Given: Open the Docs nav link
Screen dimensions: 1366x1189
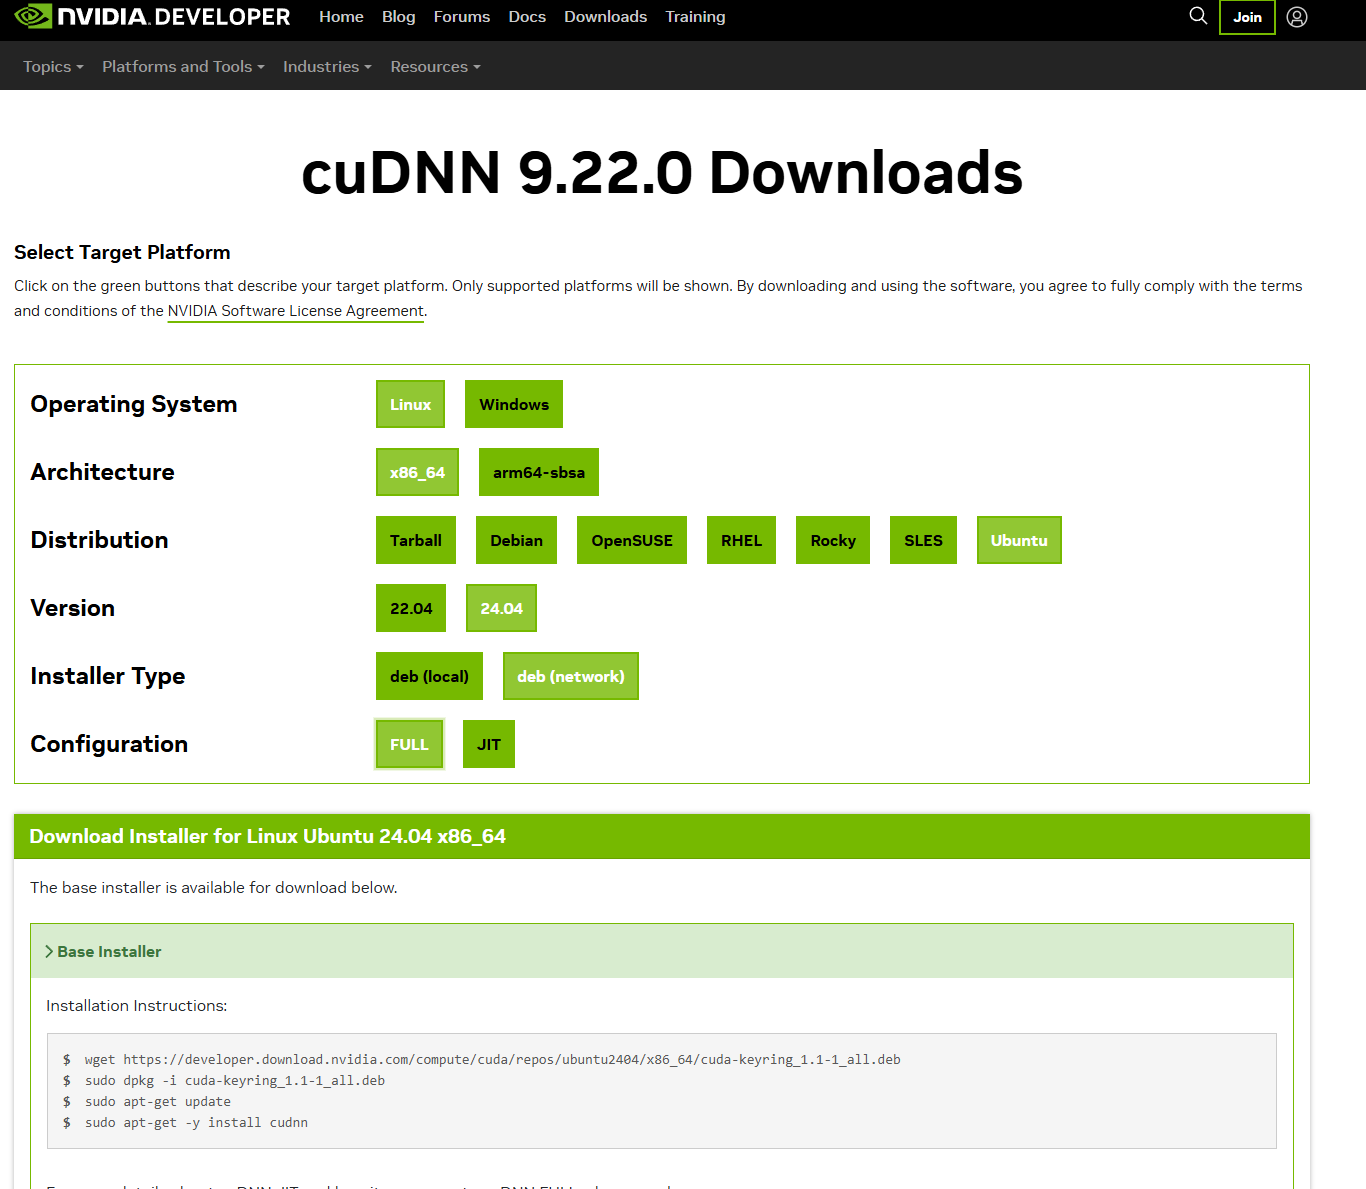Looking at the screenshot, I should tap(527, 17).
